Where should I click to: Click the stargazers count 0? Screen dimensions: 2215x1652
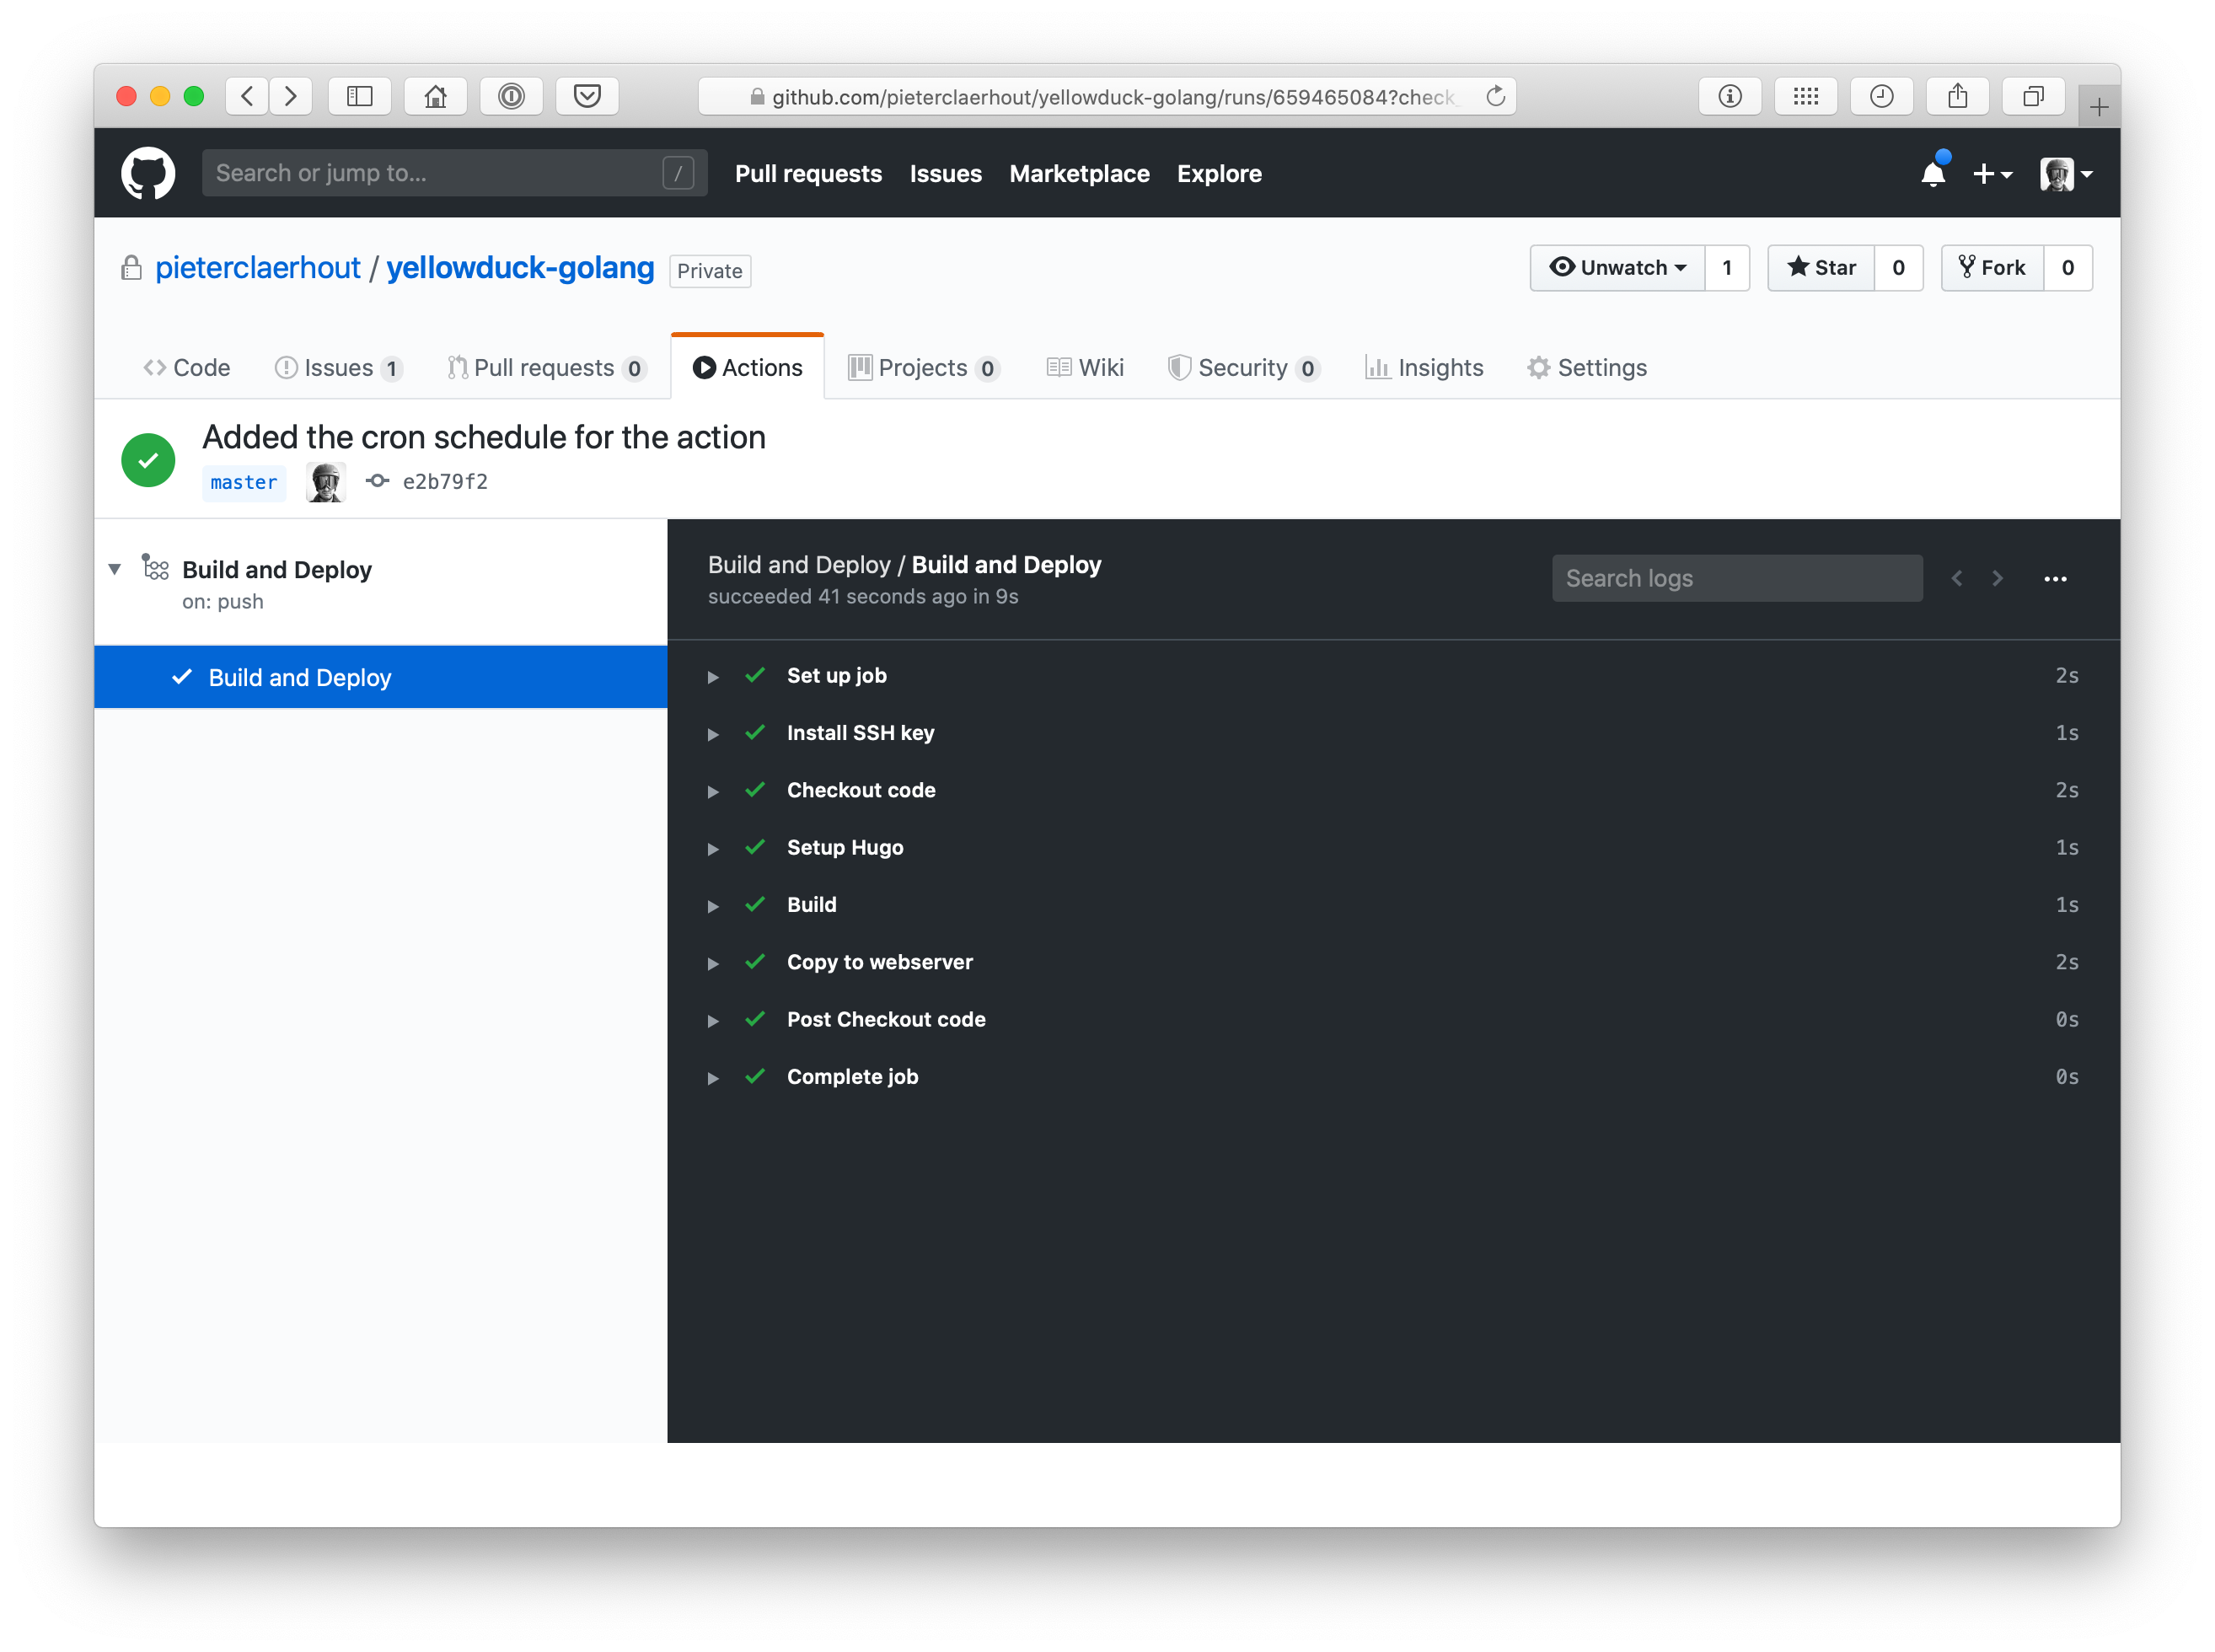click(1898, 267)
